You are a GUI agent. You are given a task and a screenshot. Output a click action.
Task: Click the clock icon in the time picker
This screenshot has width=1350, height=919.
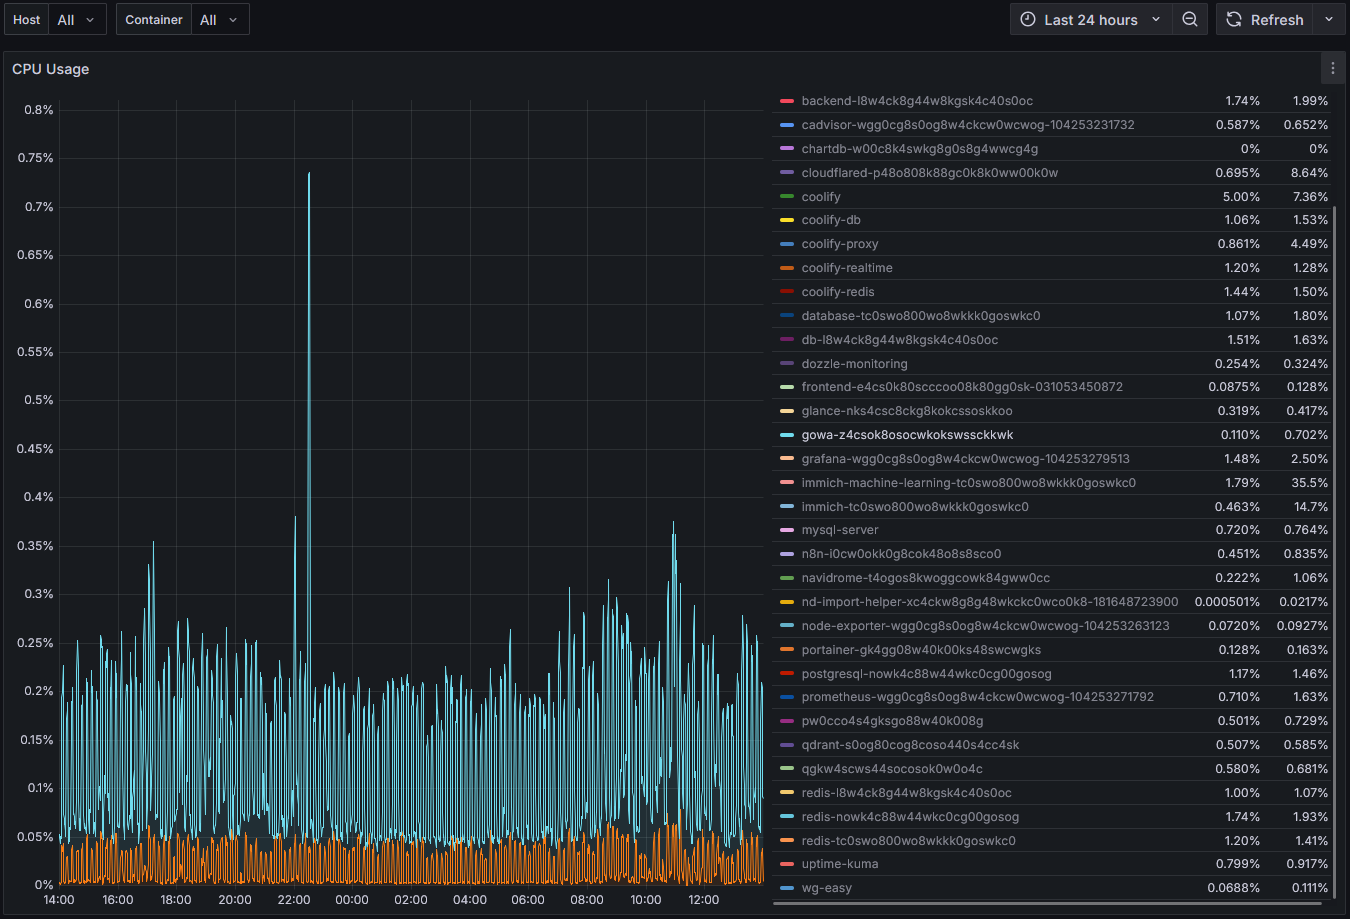coord(1027,19)
